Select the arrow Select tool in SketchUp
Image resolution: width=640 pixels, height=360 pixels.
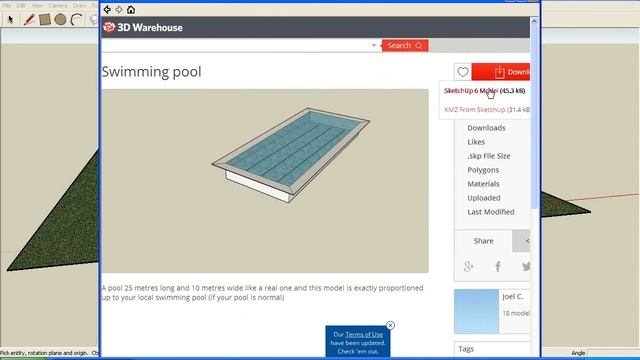coord(11,19)
